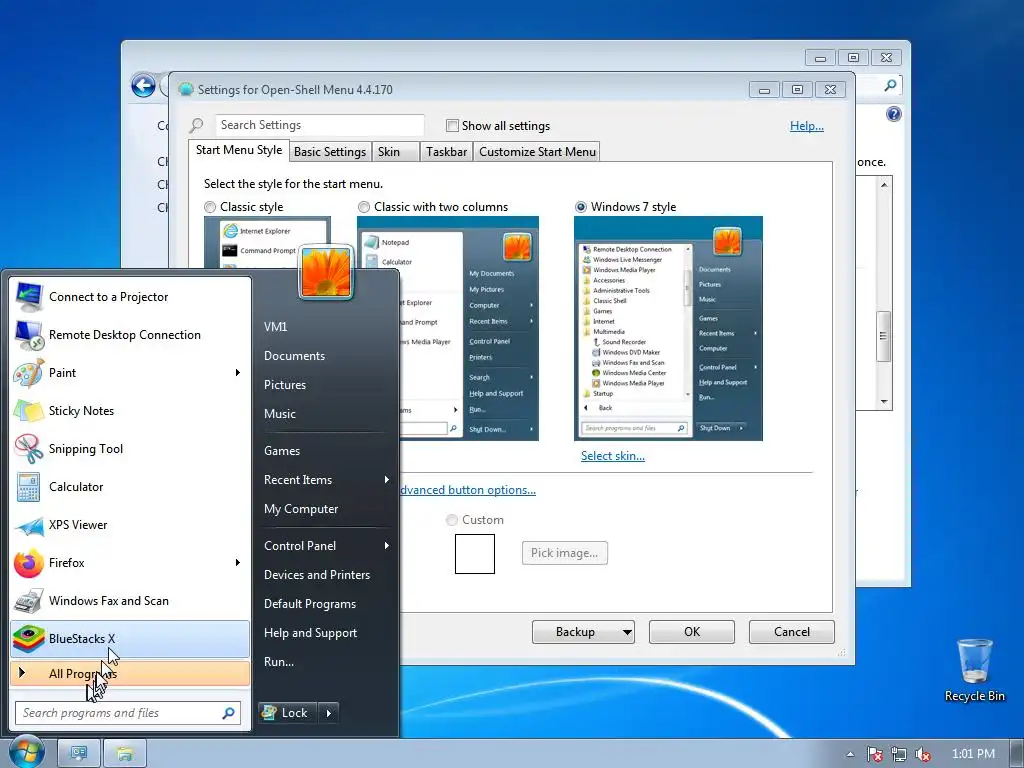Viewport: 1024px width, 768px height.
Task: Open Windows Fax and Scan icon
Action: click(x=29, y=601)
